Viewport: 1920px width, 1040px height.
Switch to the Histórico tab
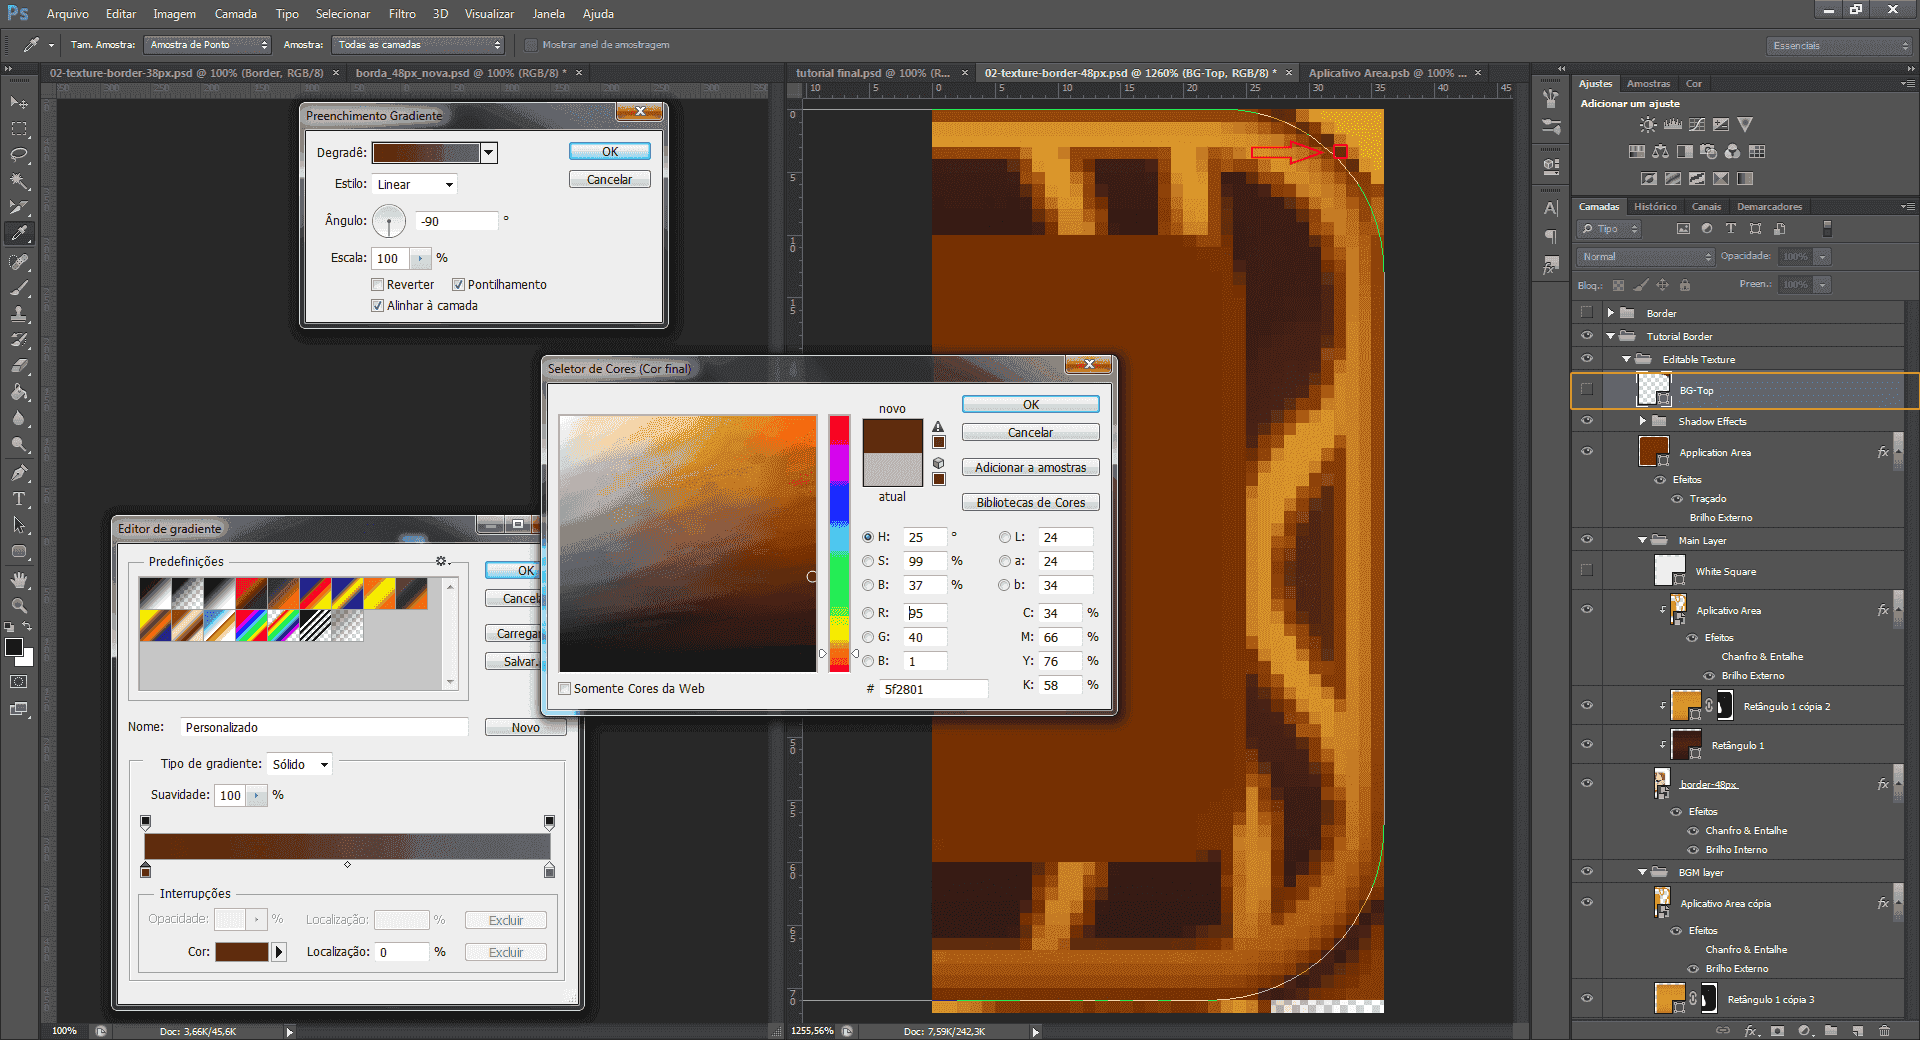click(x=1655, y=207)
